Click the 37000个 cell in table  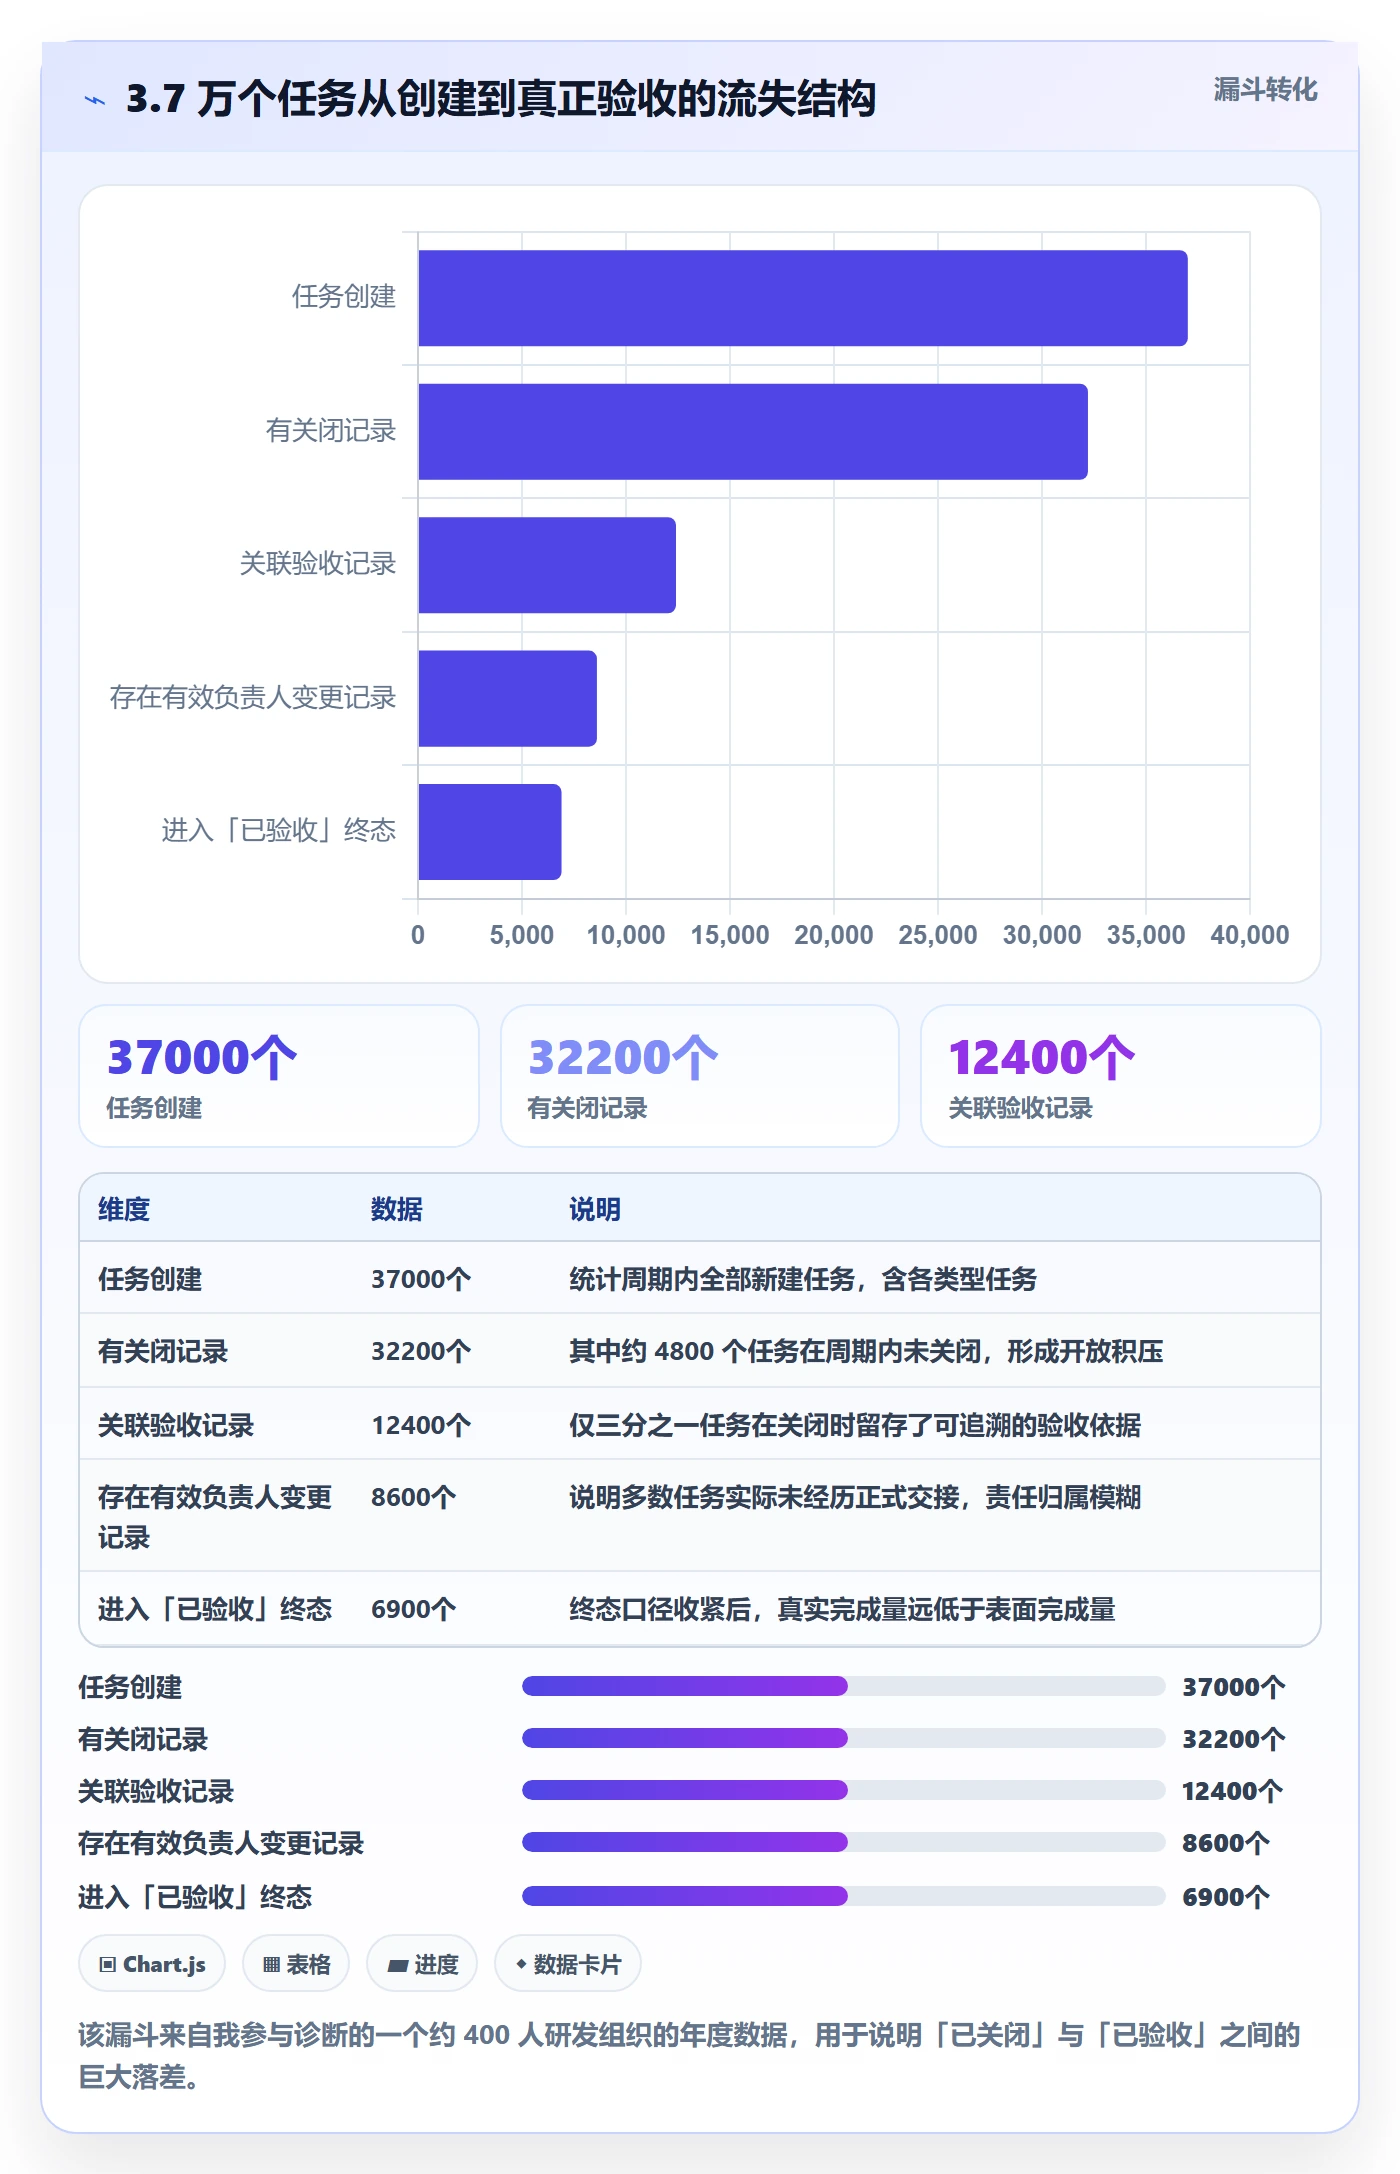point(421,1279)
